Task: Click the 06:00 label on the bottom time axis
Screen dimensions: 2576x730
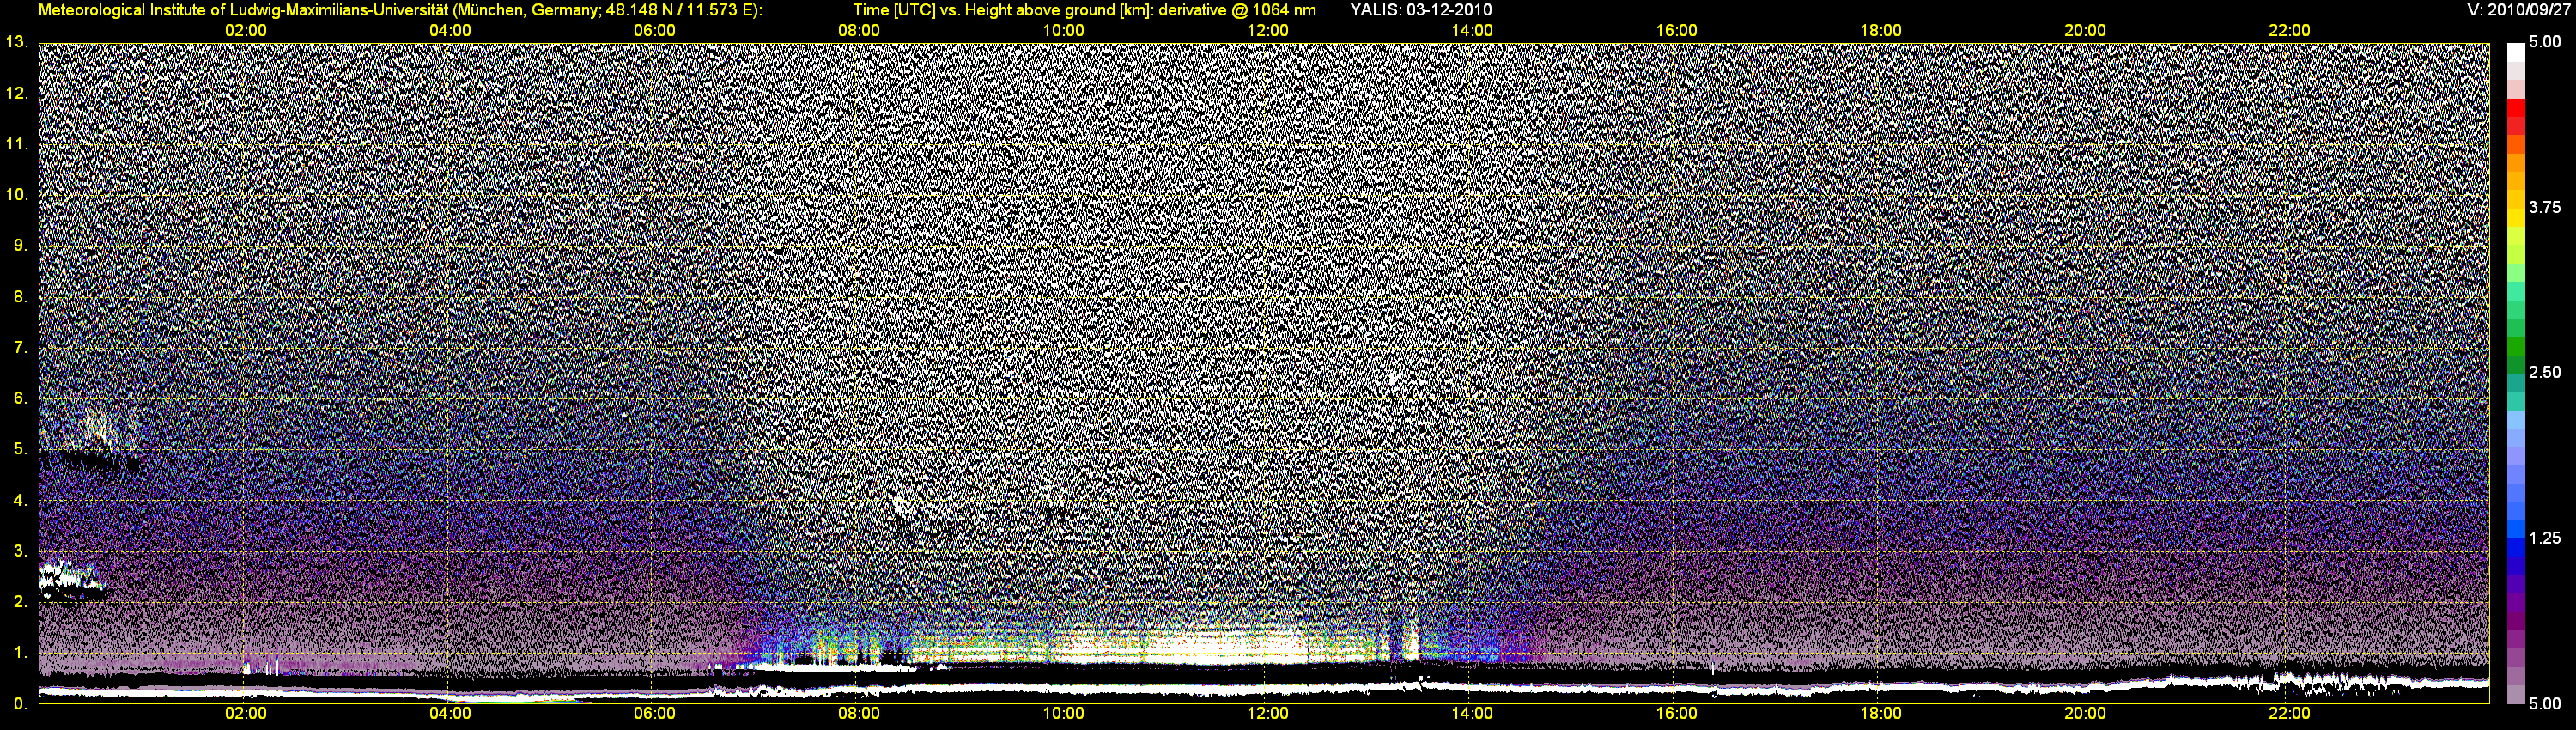Action: (654, 714)
